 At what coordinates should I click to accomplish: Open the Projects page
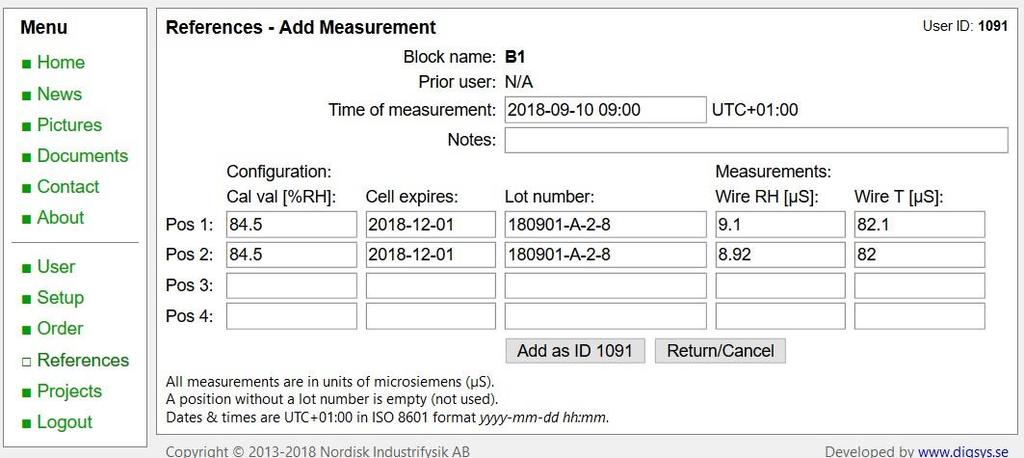click(x=69, y=391)
